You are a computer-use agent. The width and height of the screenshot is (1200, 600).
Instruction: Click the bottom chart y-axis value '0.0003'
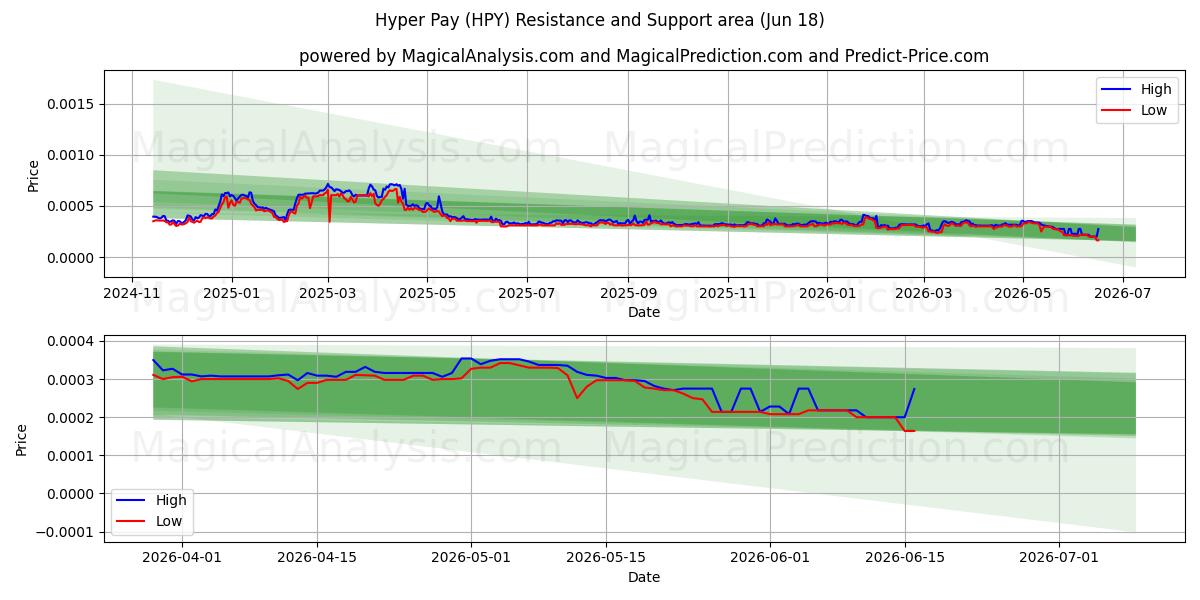[x=71, y=380]
